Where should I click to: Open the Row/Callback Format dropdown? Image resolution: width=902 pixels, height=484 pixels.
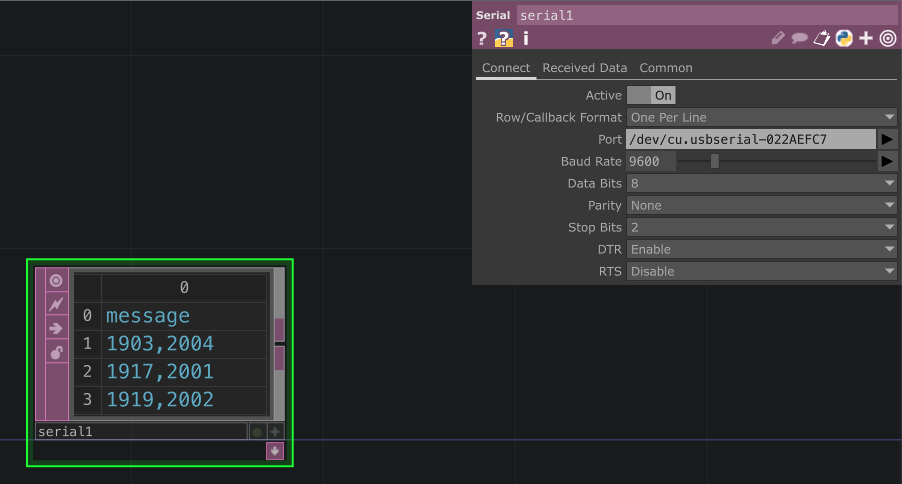[x=761, y=117]
